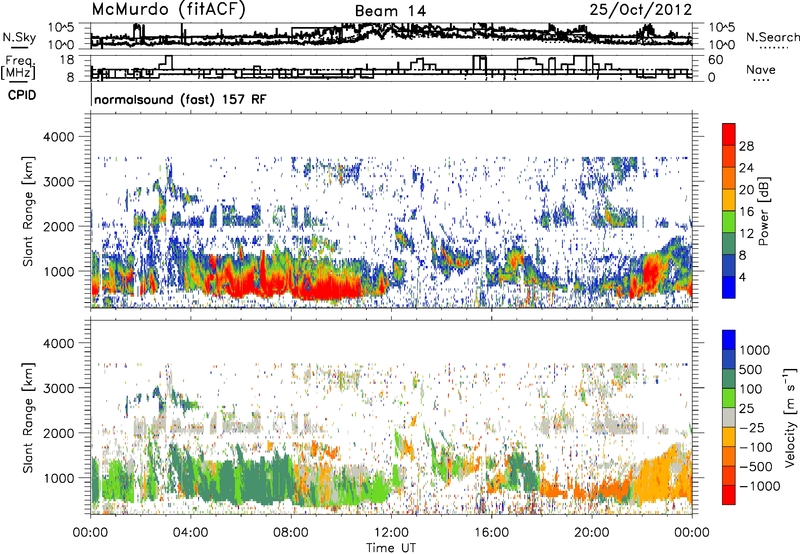Click the '04:00' time tick label
Image resolution: width=800 pixels, height=554 pixels.
(190, 533)
